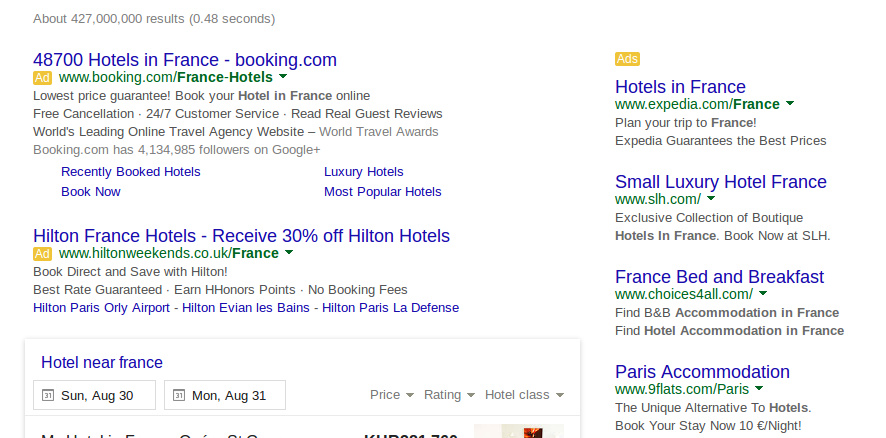
Task: Open the 48700 Hotels in France result
Action: (185, 60)
